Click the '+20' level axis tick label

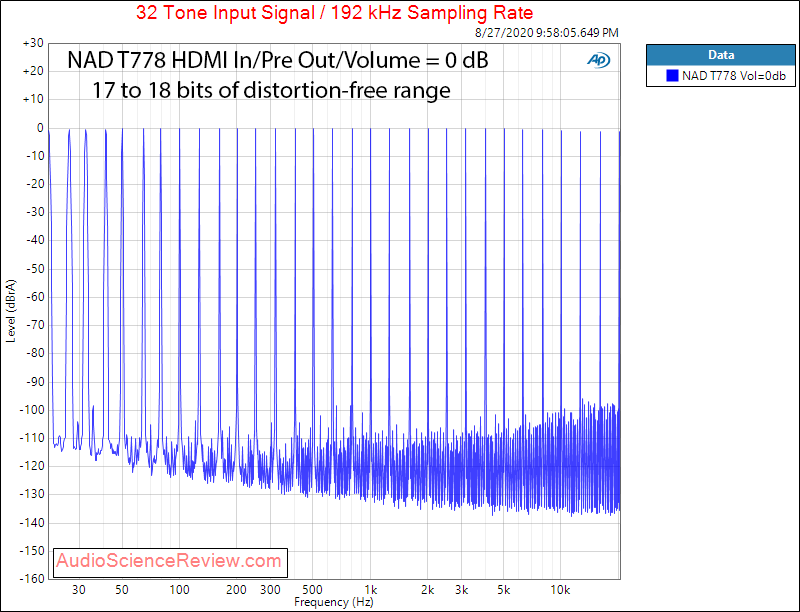[x=33, y=71]
